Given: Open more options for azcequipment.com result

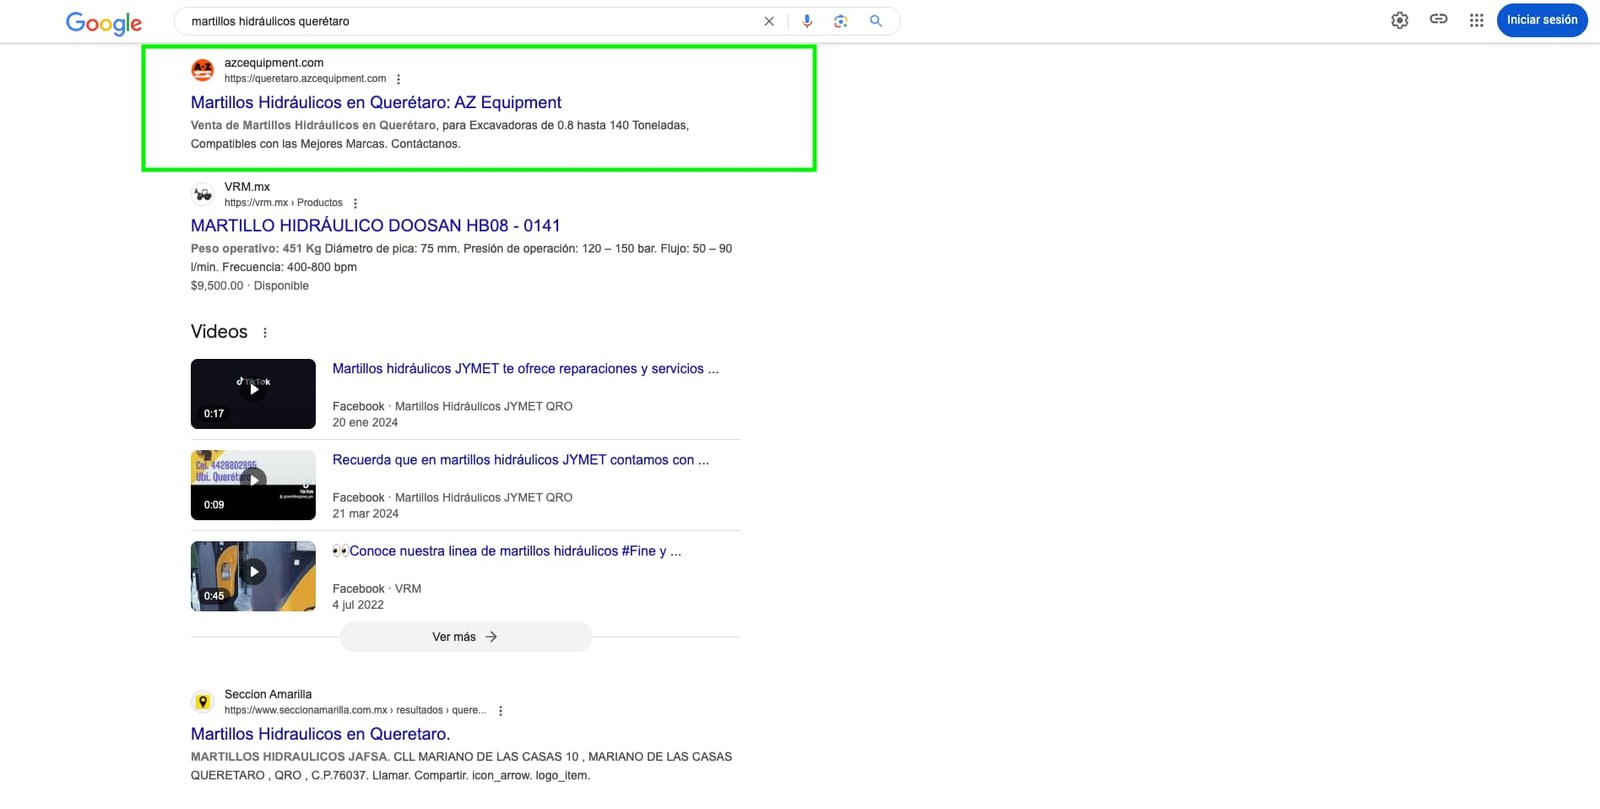Looking at the screenshot, I should pyautogui.click(x=398, y=79).
